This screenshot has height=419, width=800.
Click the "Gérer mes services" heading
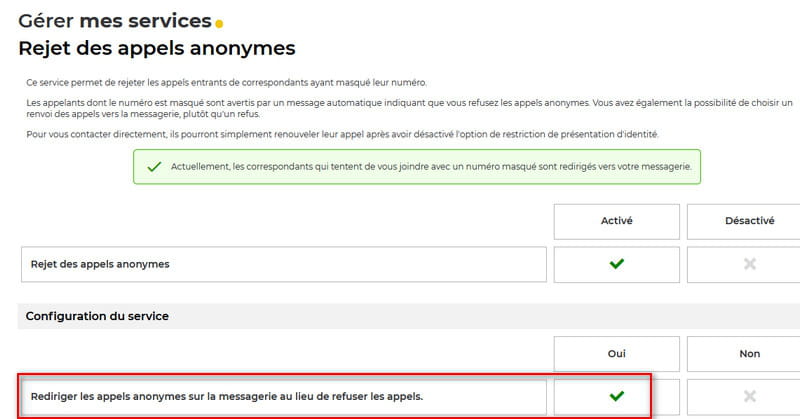pos(114,20)
